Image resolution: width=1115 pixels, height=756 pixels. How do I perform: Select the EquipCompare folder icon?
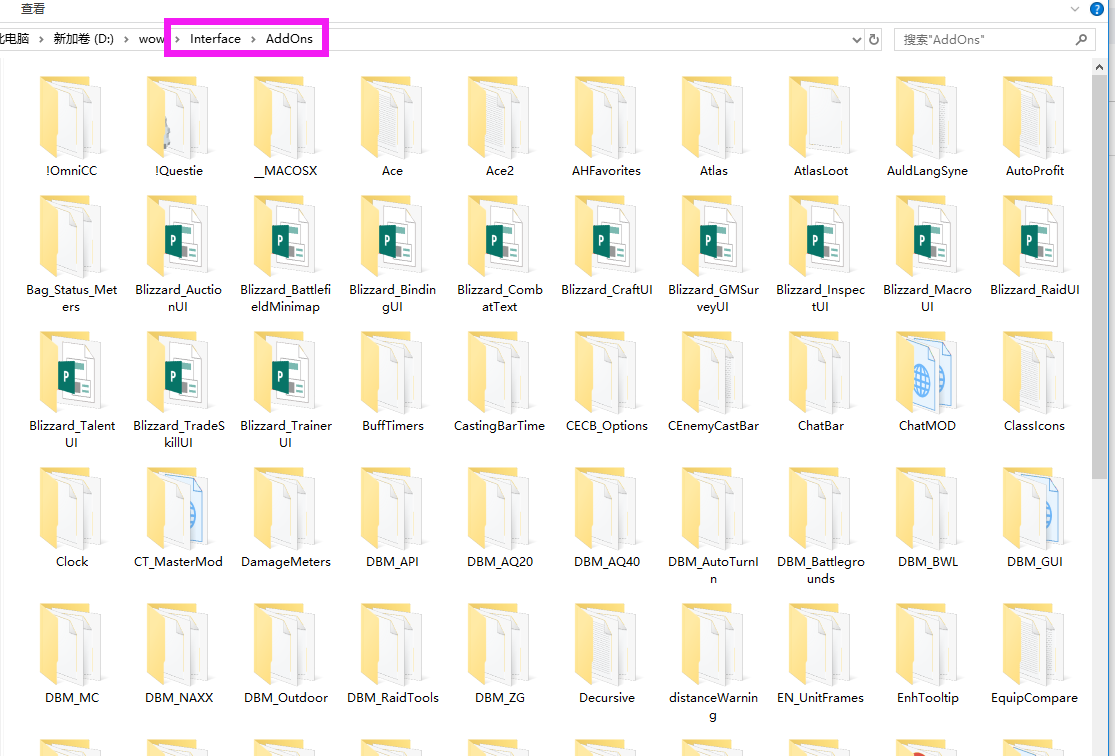point(1035,644)
